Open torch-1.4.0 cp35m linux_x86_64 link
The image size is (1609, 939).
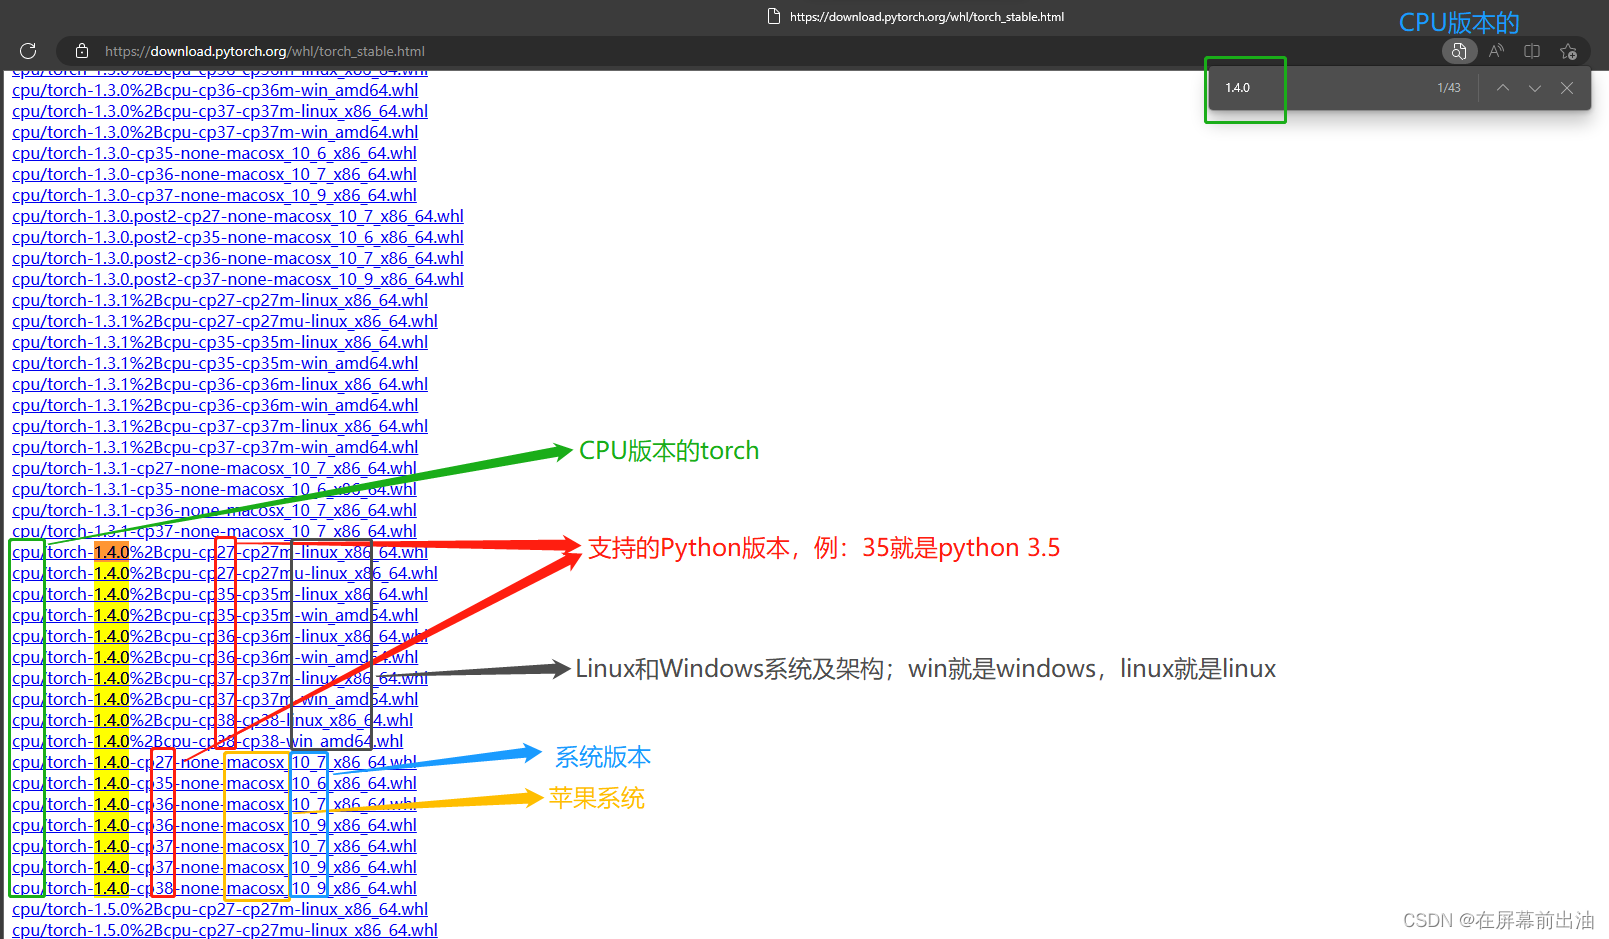click(220, 594)
